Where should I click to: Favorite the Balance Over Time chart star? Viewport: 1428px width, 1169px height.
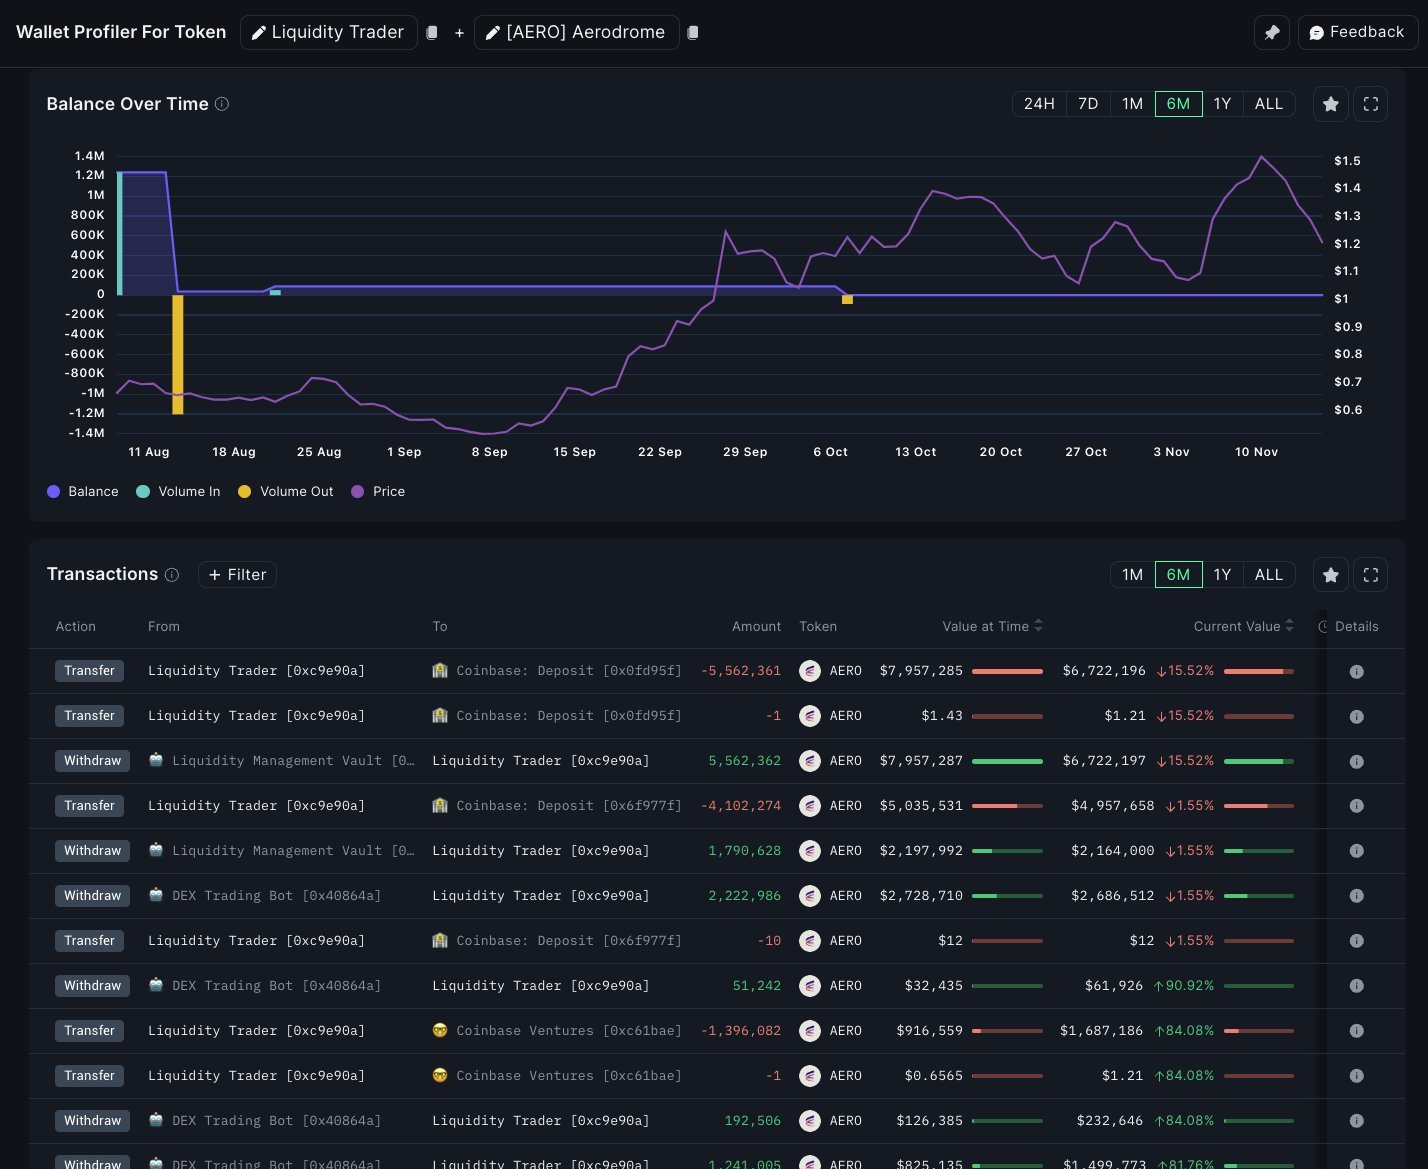point(1330,104)
